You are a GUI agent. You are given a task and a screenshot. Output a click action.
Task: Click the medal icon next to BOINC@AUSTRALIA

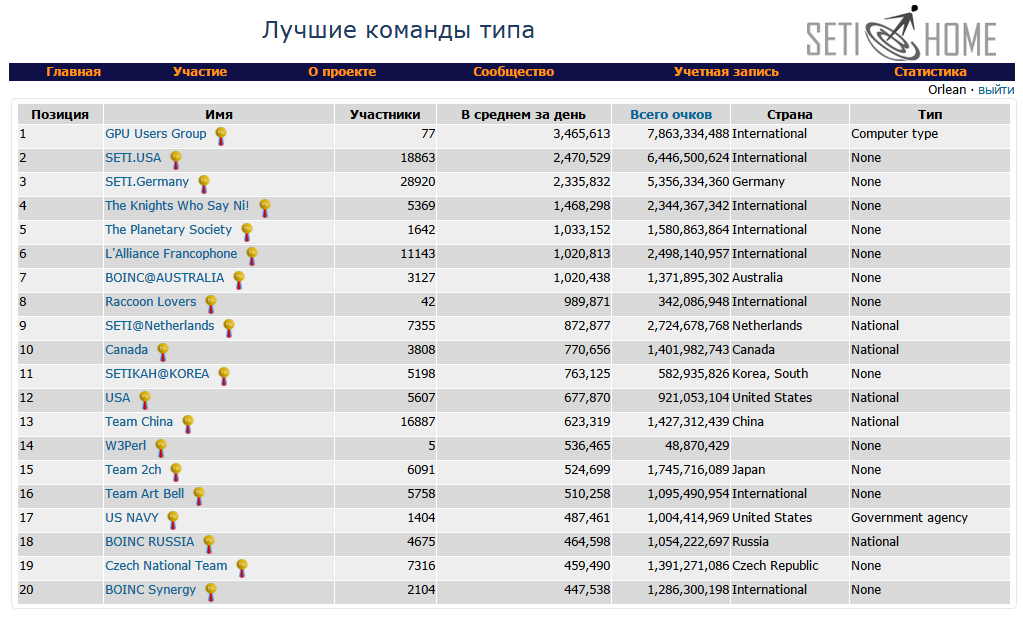coord(239,280)
